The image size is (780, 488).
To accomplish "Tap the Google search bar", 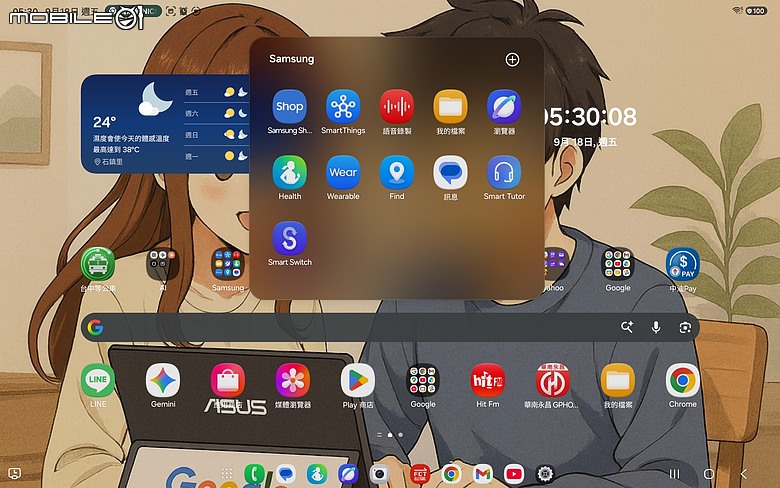I will pyautogui.click(x=390, y=327).
